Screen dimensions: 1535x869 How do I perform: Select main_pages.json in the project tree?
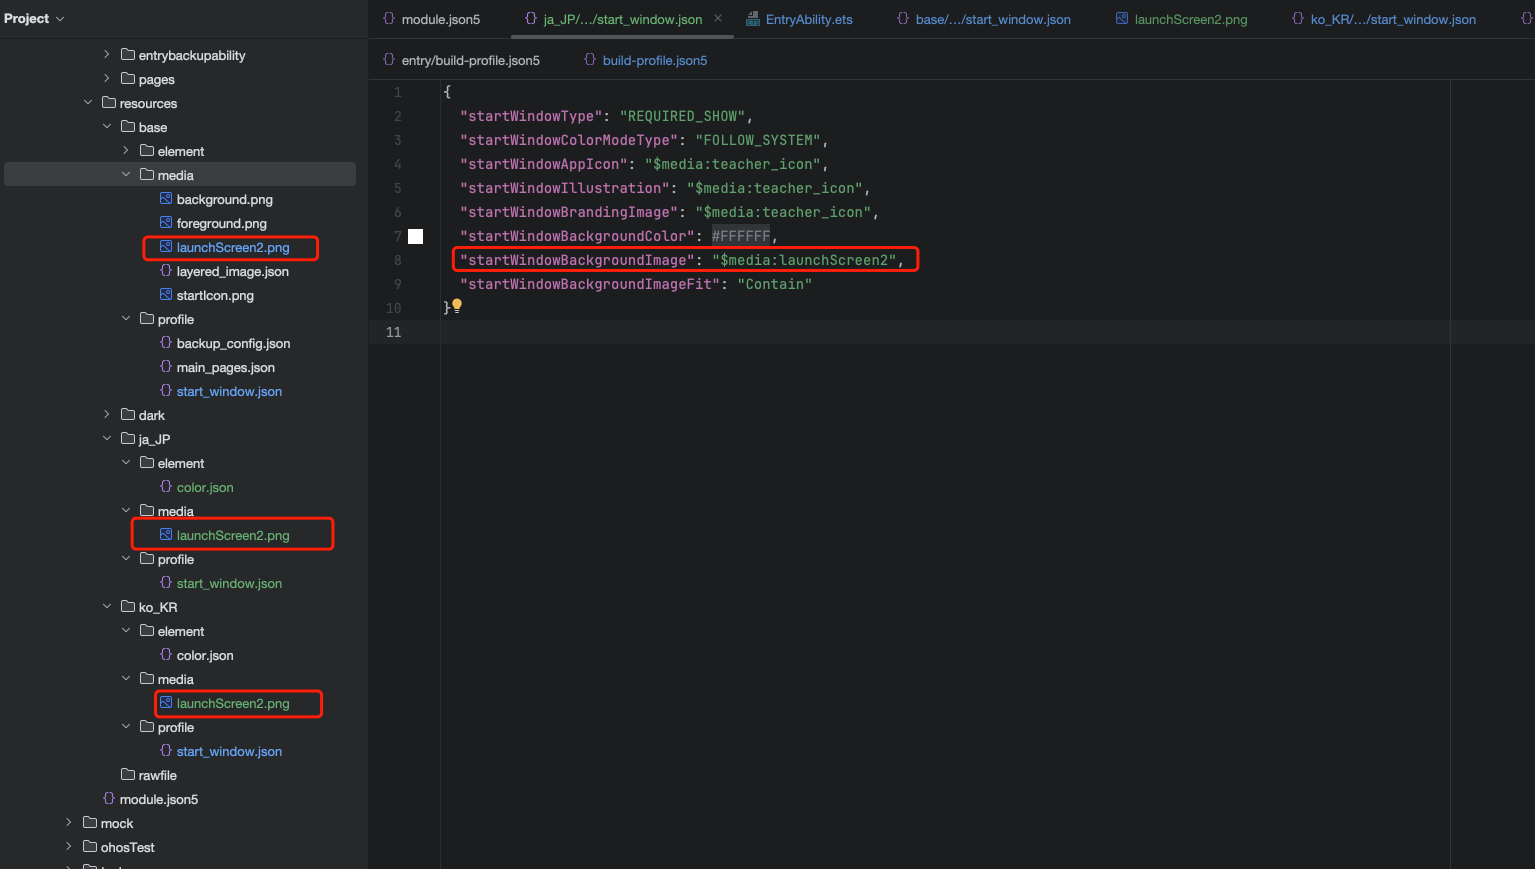[225, 367]
